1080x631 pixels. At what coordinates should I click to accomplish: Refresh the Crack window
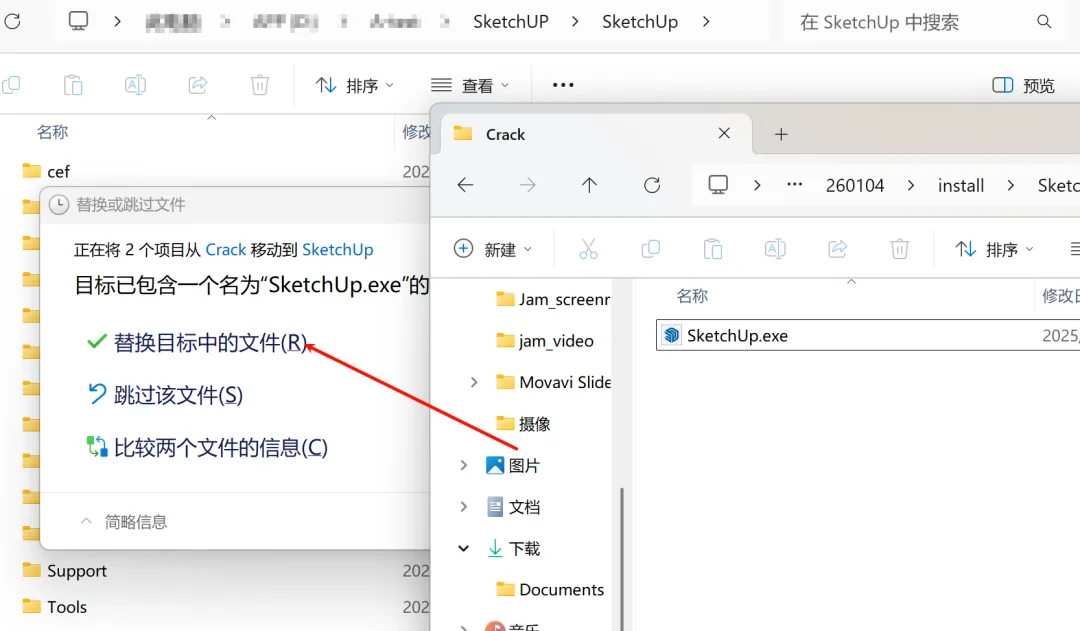(x=652, y=185)
